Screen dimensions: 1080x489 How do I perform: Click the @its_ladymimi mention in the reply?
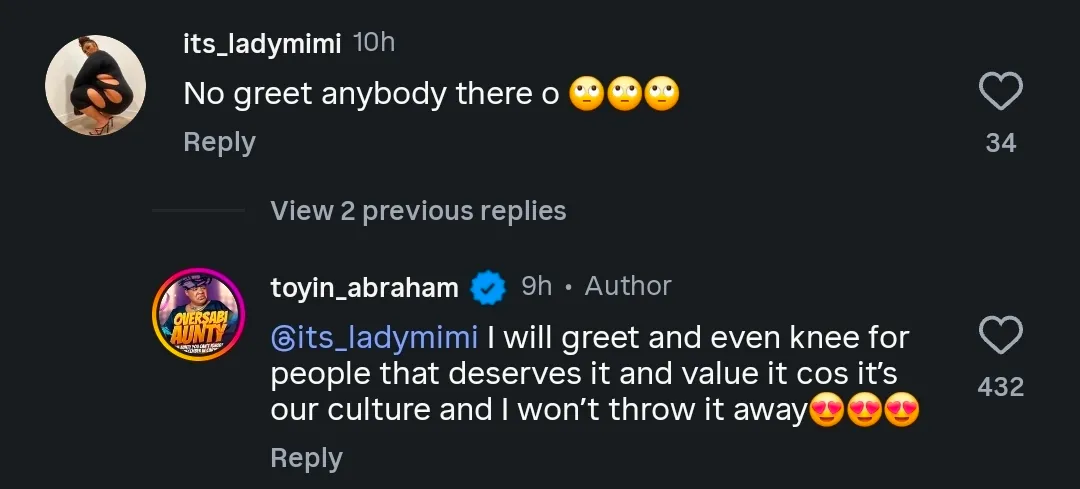tap(374, 337)
